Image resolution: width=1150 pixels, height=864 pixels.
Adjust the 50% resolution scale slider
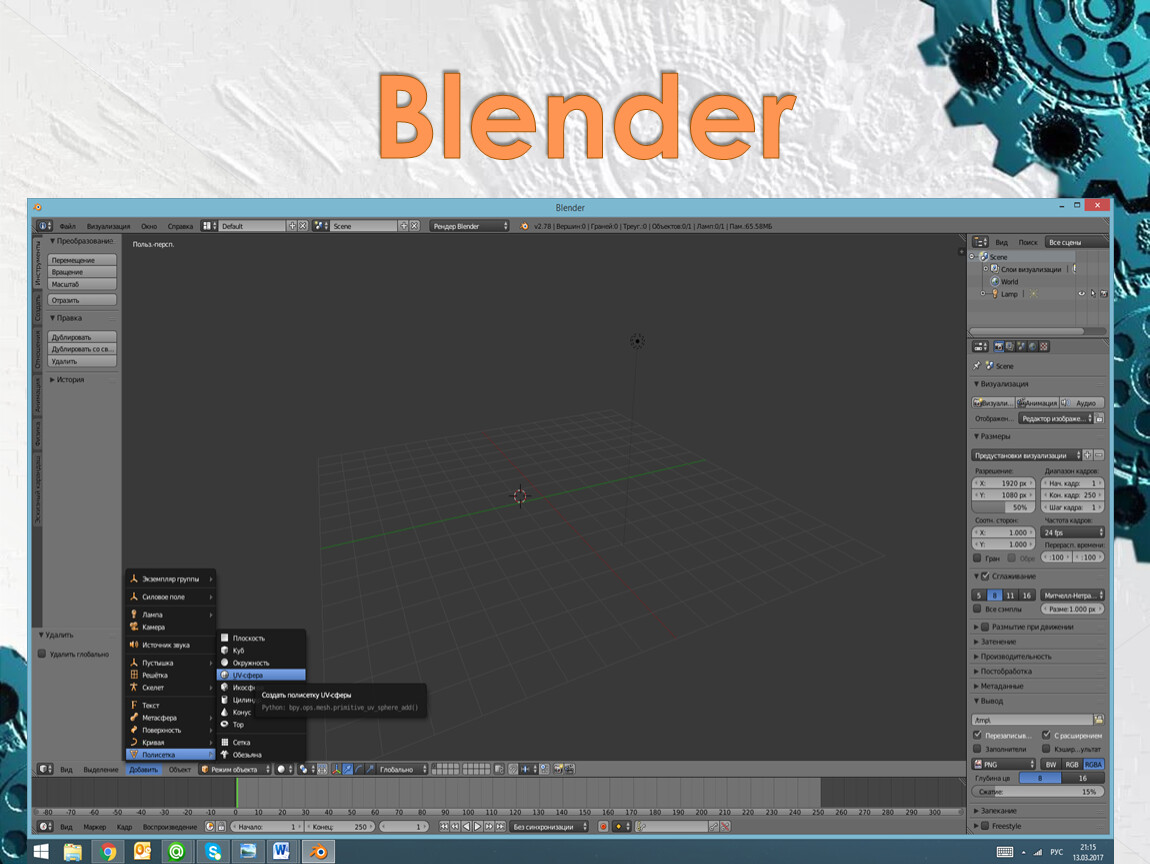pos(1003,507)
